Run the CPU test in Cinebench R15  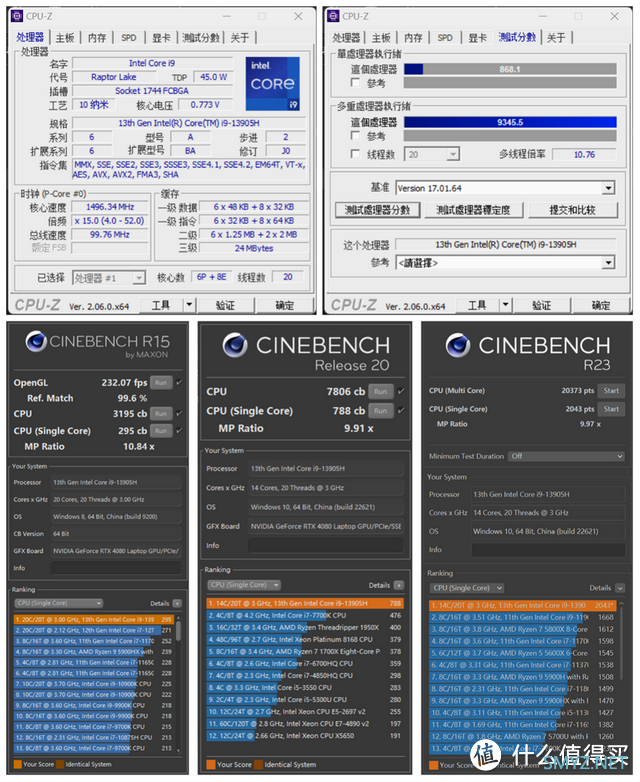(x=161, y=413)
